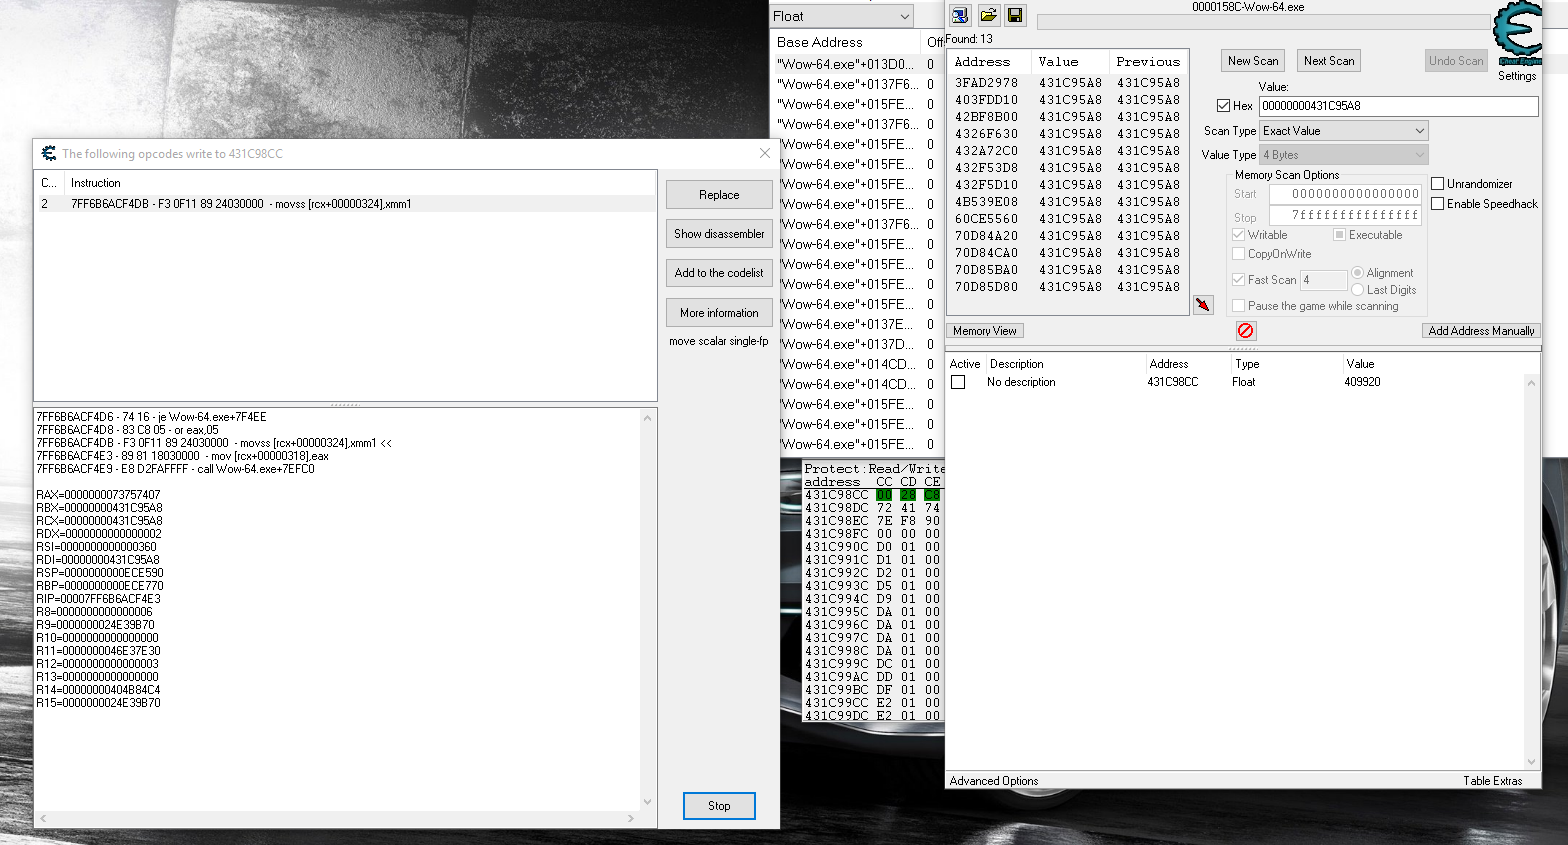Toggle Pause the game while scanning
Screen dimensions: 1568x845
[x=1238, y=306]
